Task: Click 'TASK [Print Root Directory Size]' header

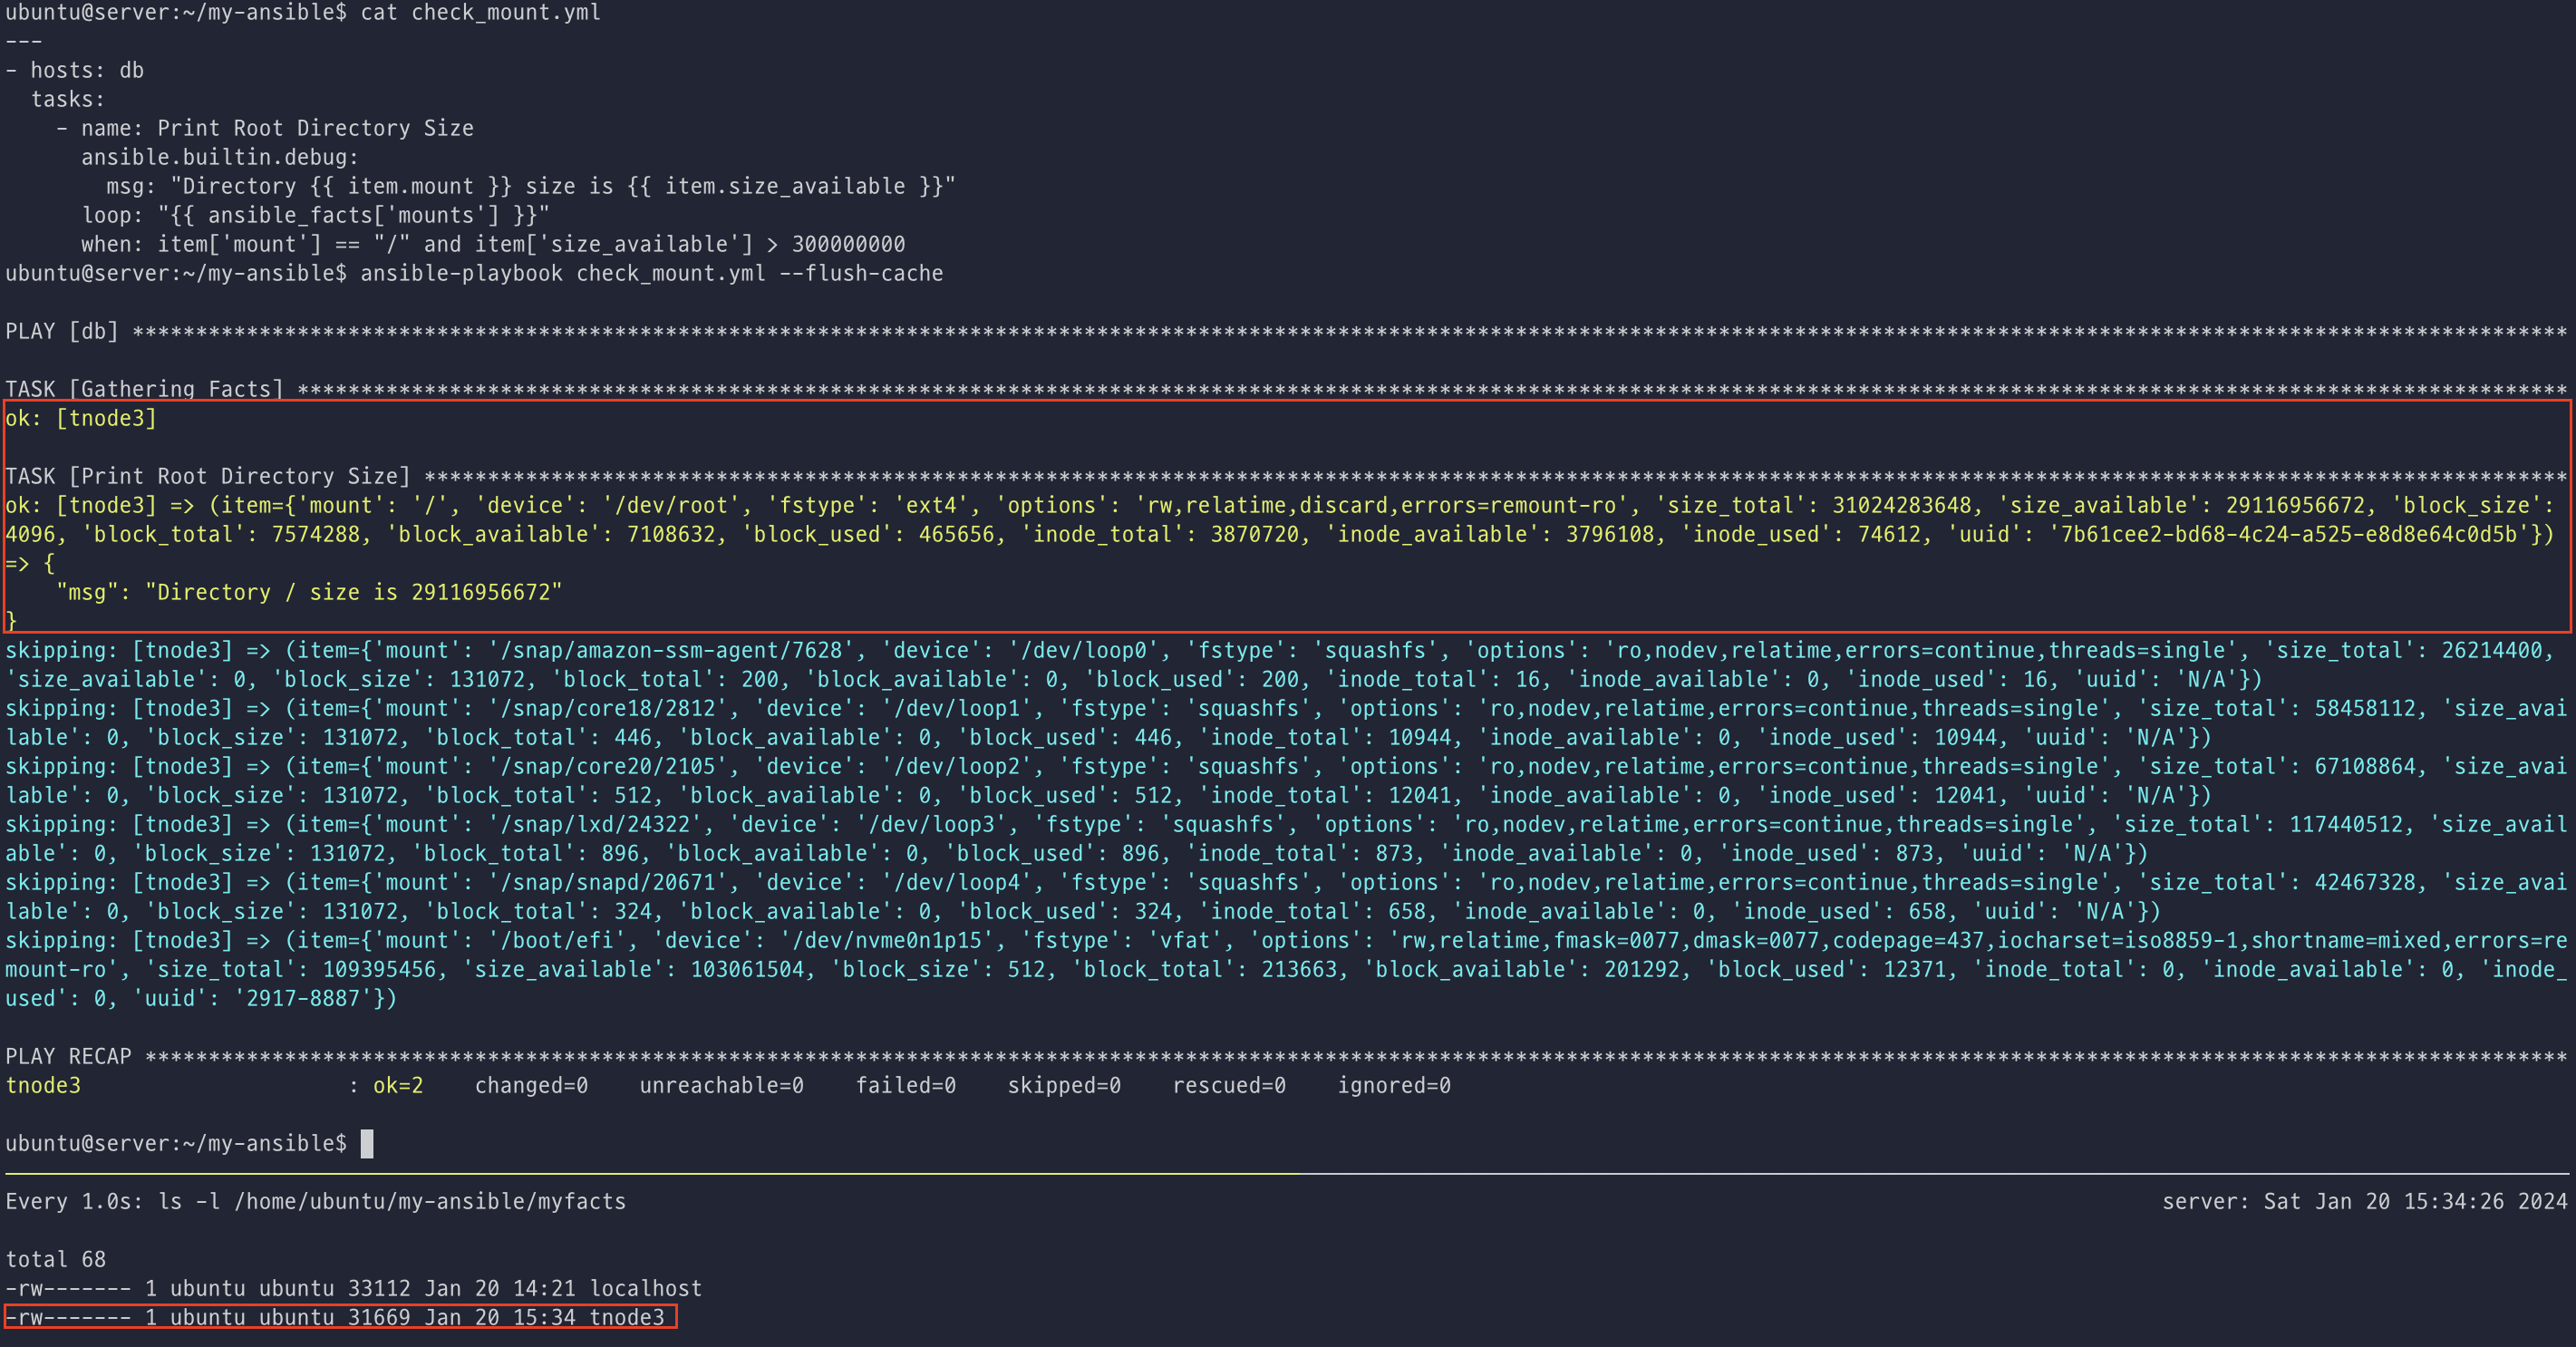Action: point(208,476)
